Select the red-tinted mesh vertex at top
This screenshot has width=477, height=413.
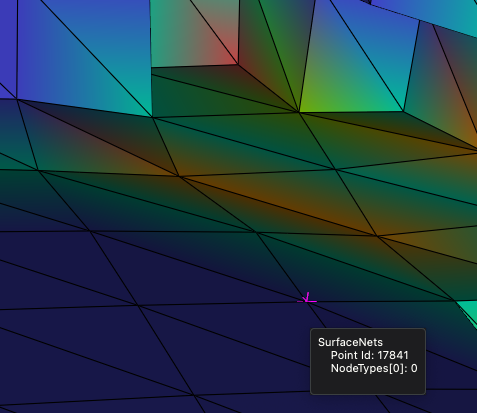click(x=237, y=63)
